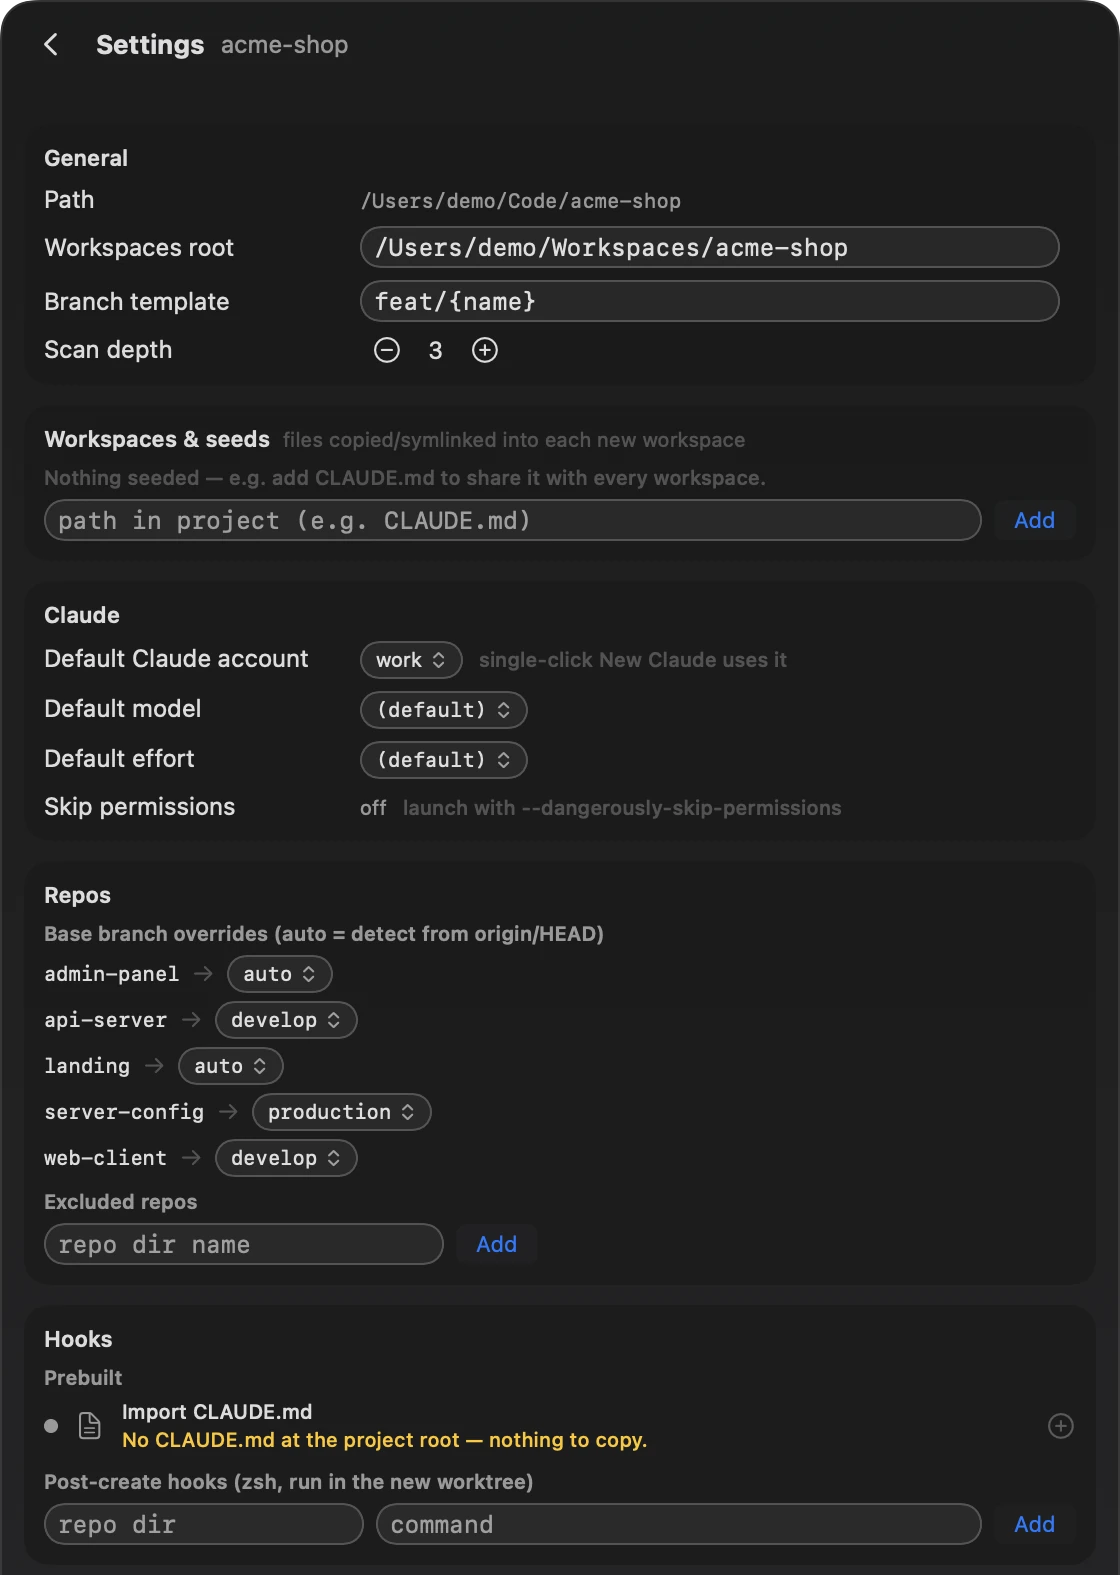Increase scan depth with plus icon
This screenshot has width=1120, height=1575.
tap(485, 350)
